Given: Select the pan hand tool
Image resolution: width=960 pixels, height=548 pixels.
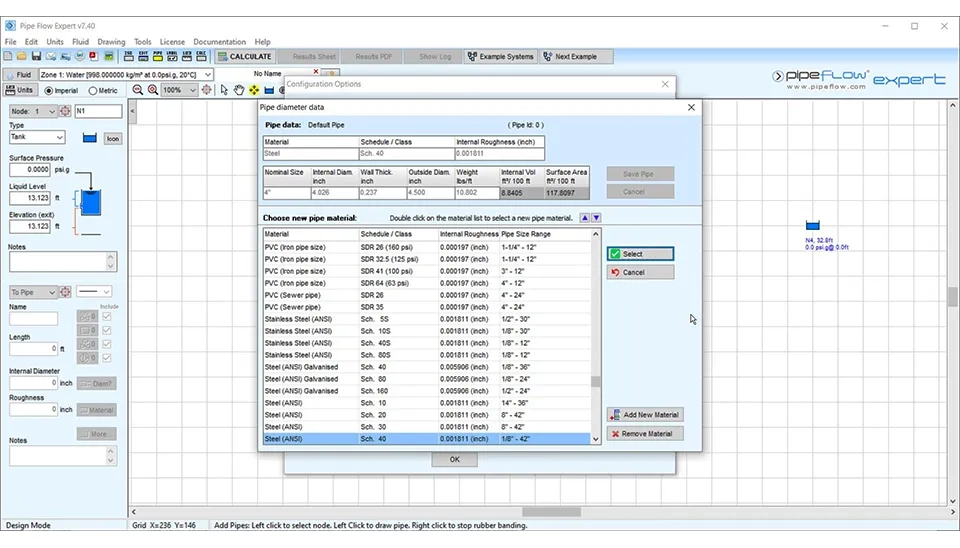Looking at the screenshot, I should [x=239, y=90].
